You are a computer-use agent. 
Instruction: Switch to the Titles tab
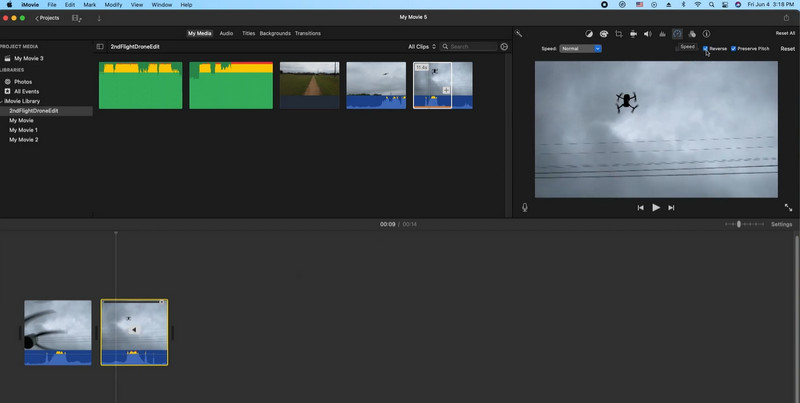pos(248,34)
